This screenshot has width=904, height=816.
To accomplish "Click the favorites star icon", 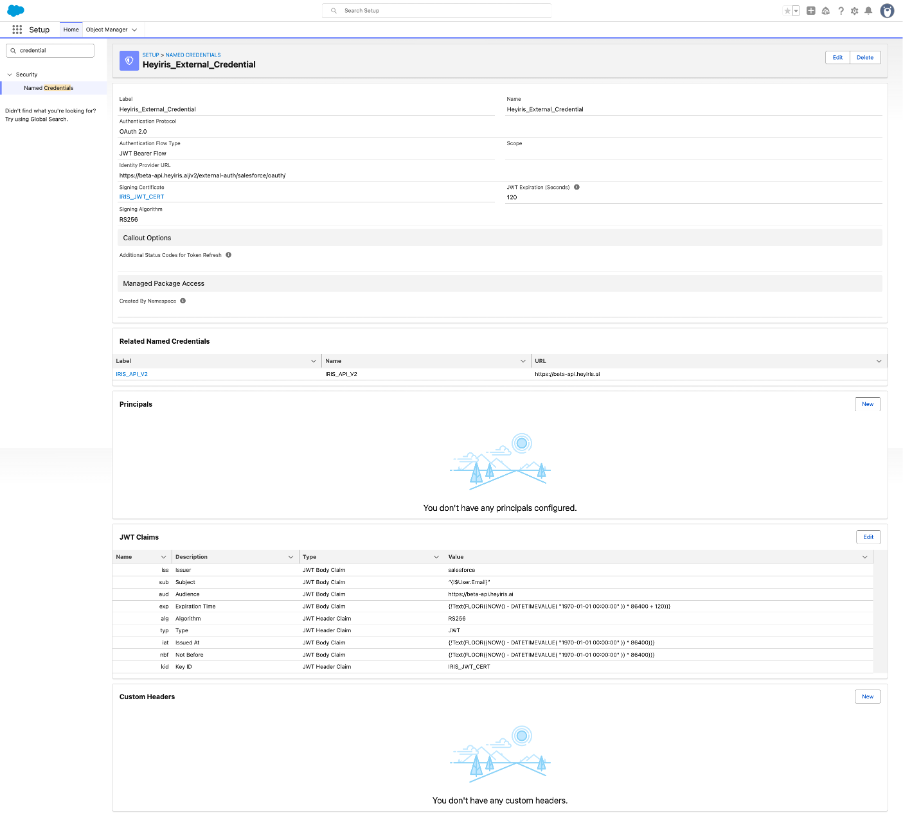I will pyautogui.click(x=787, y=10).
